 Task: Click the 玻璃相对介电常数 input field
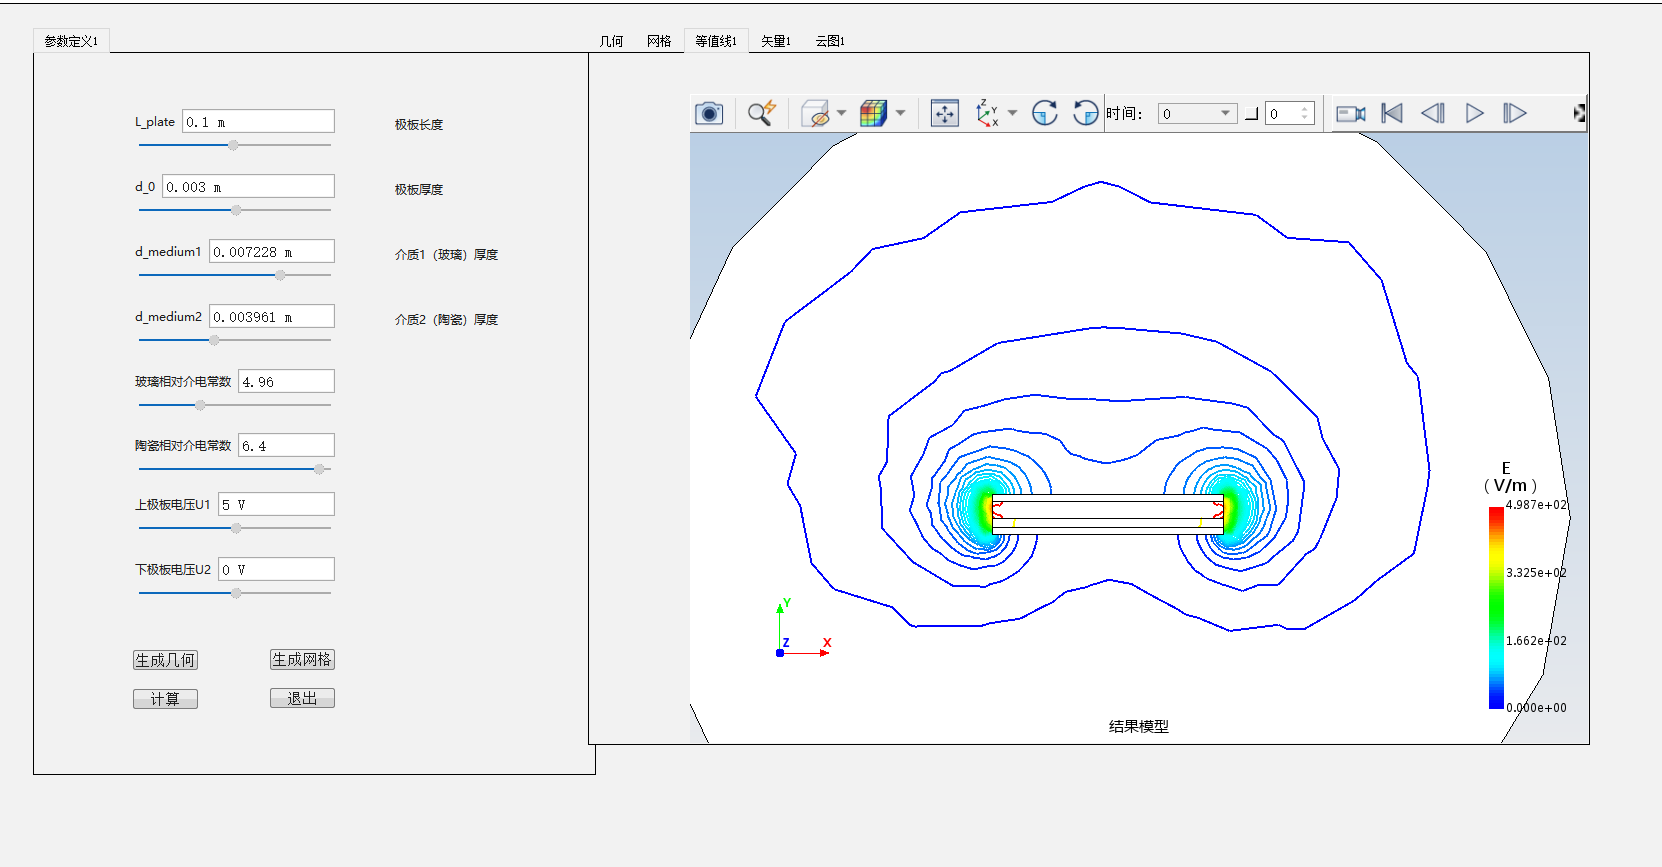[286, 381]
